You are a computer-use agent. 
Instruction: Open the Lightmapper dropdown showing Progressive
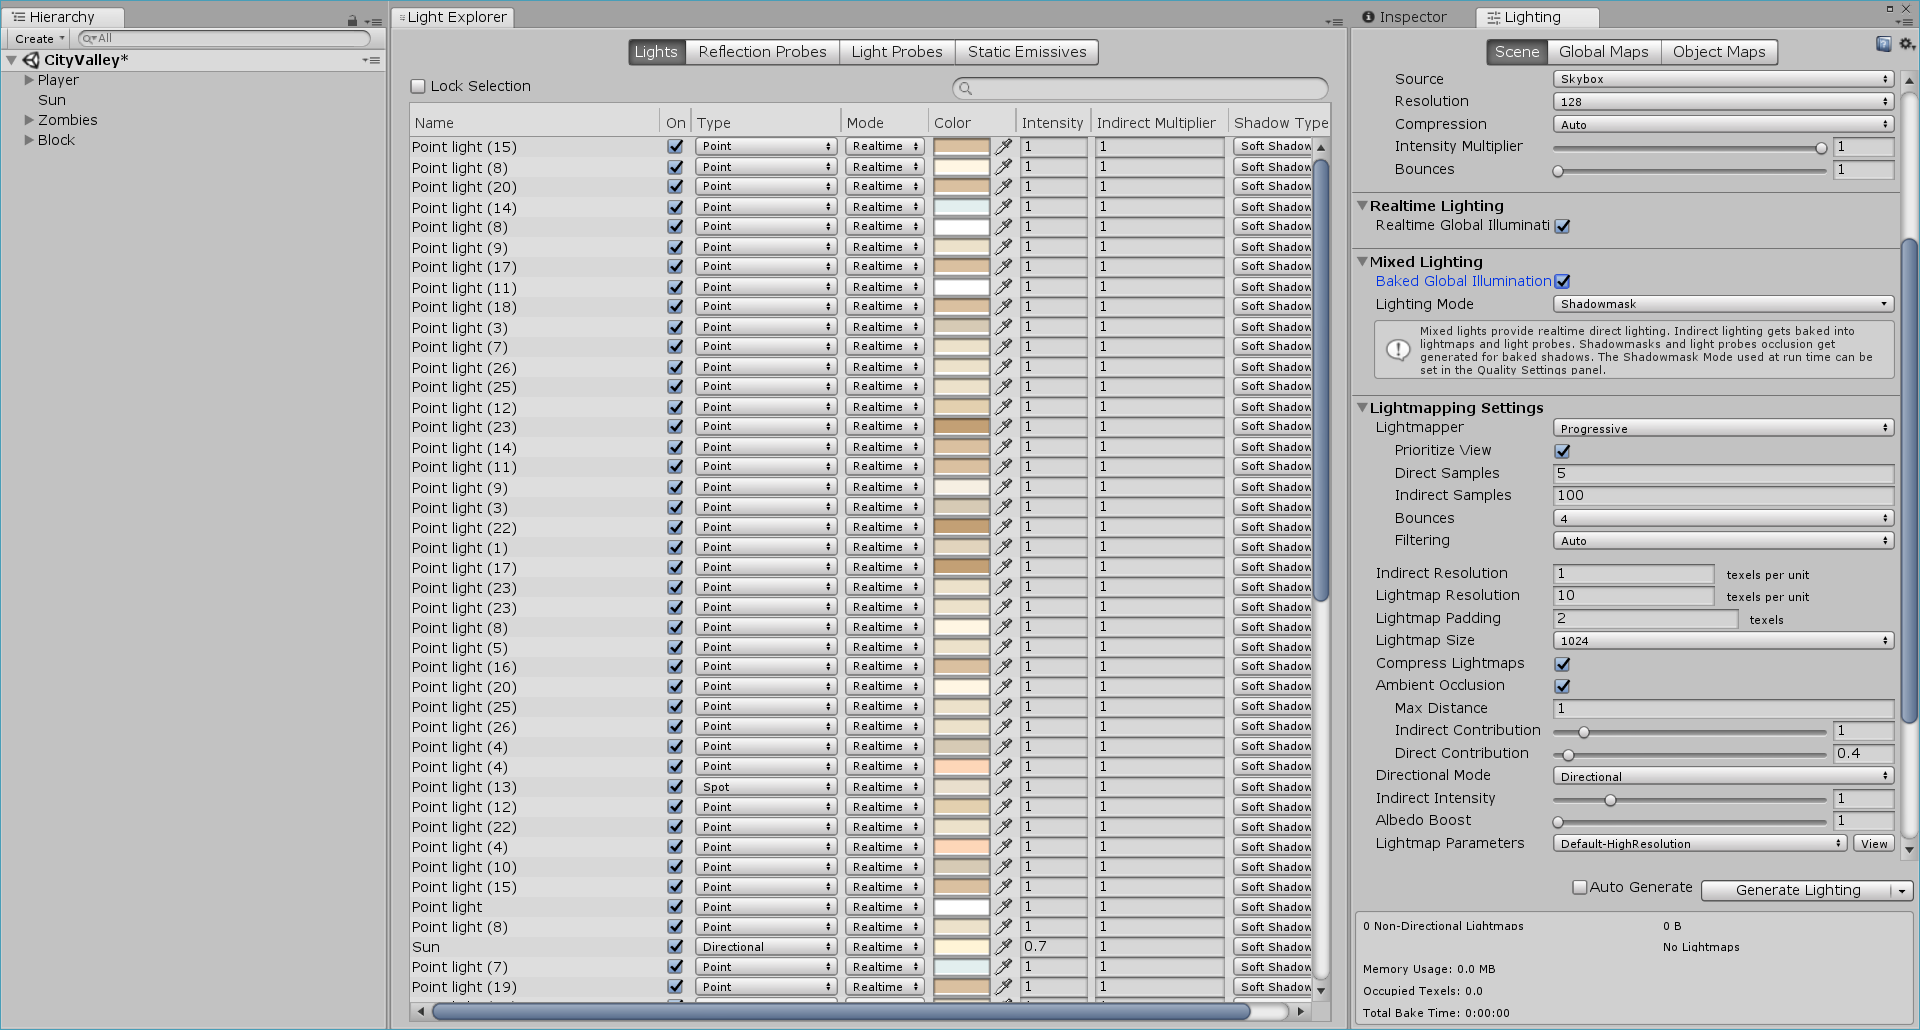click(x=1722, y=428)
